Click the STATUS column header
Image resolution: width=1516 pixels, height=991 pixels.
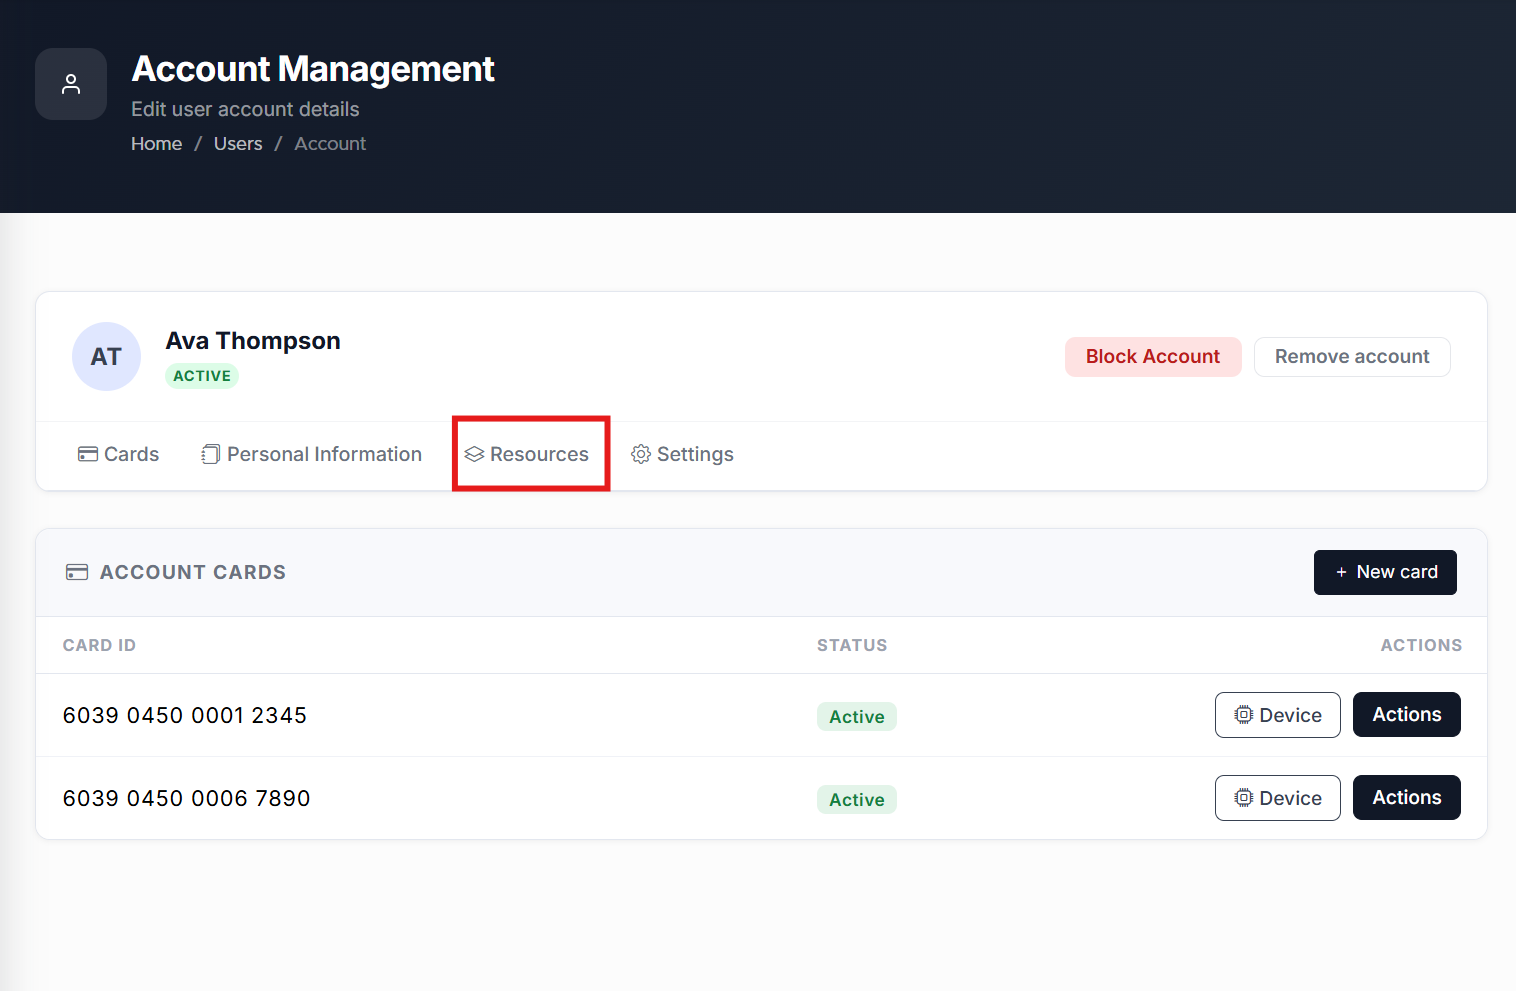click(852, 645)
